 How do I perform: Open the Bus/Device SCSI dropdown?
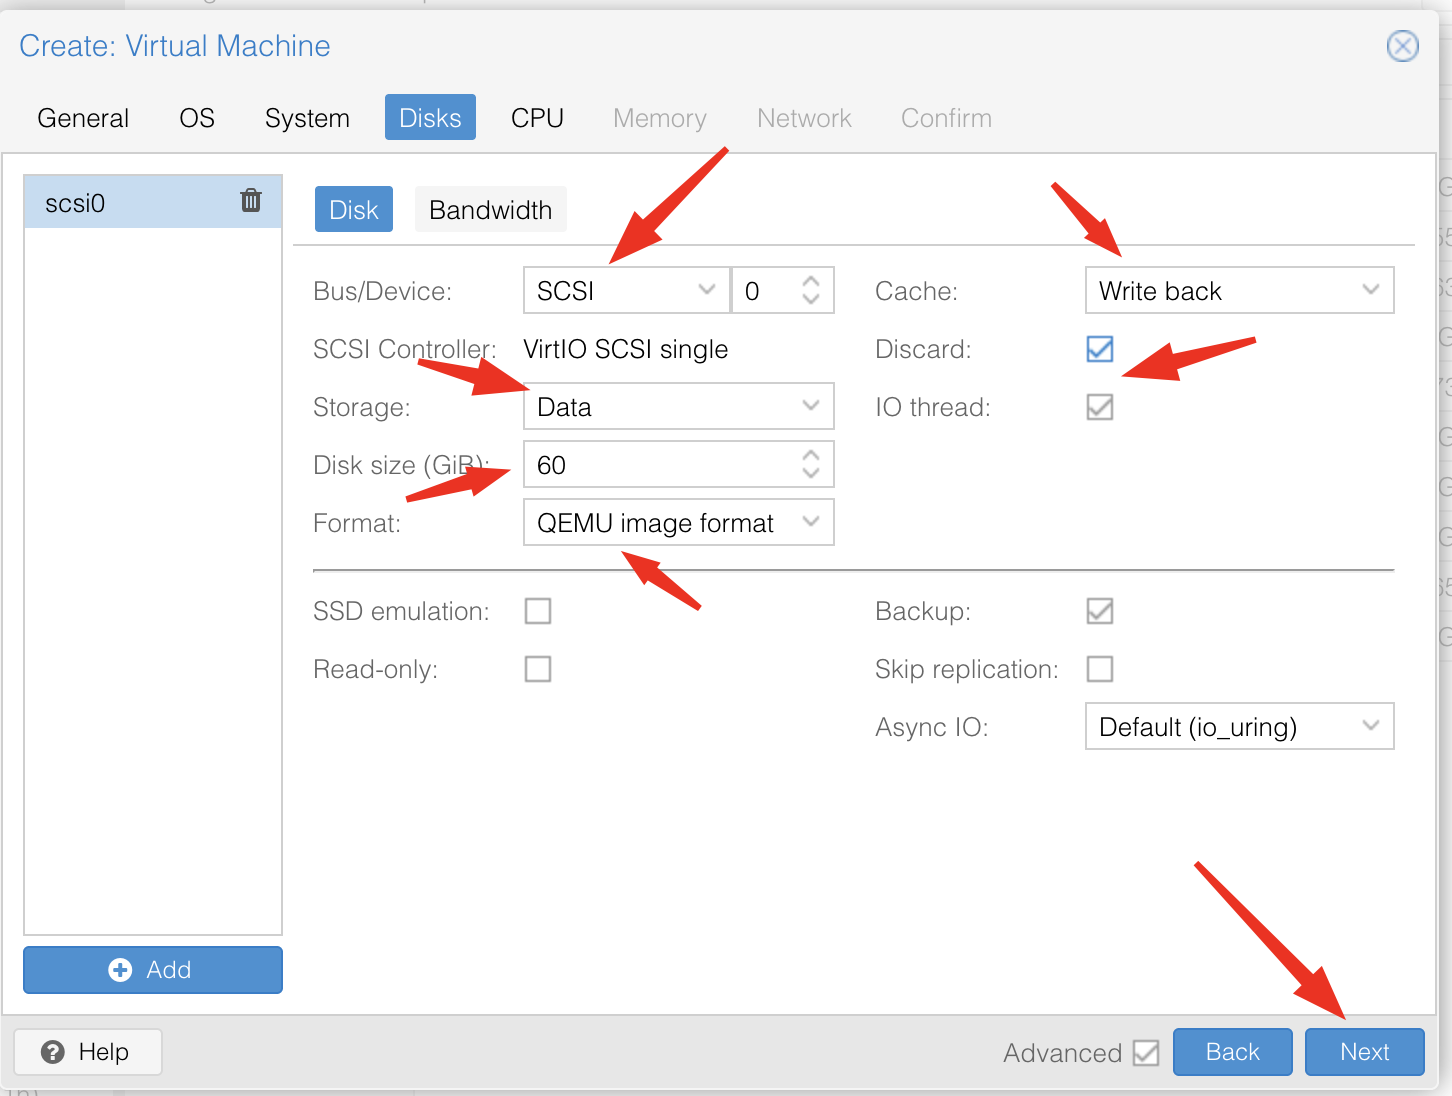click(626, 291)
